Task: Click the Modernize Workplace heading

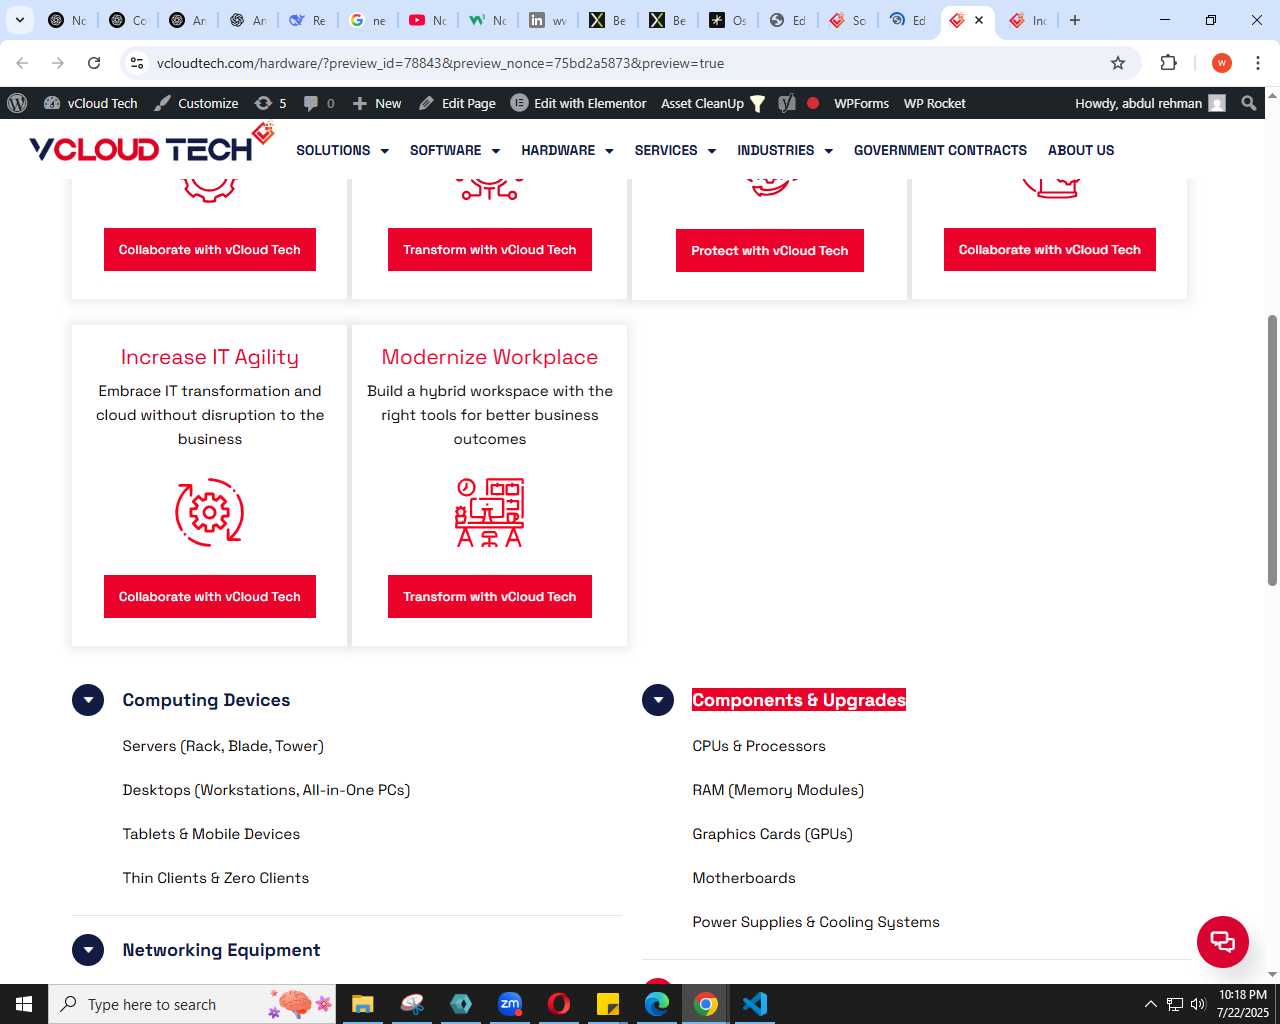Action: point(490,357)
